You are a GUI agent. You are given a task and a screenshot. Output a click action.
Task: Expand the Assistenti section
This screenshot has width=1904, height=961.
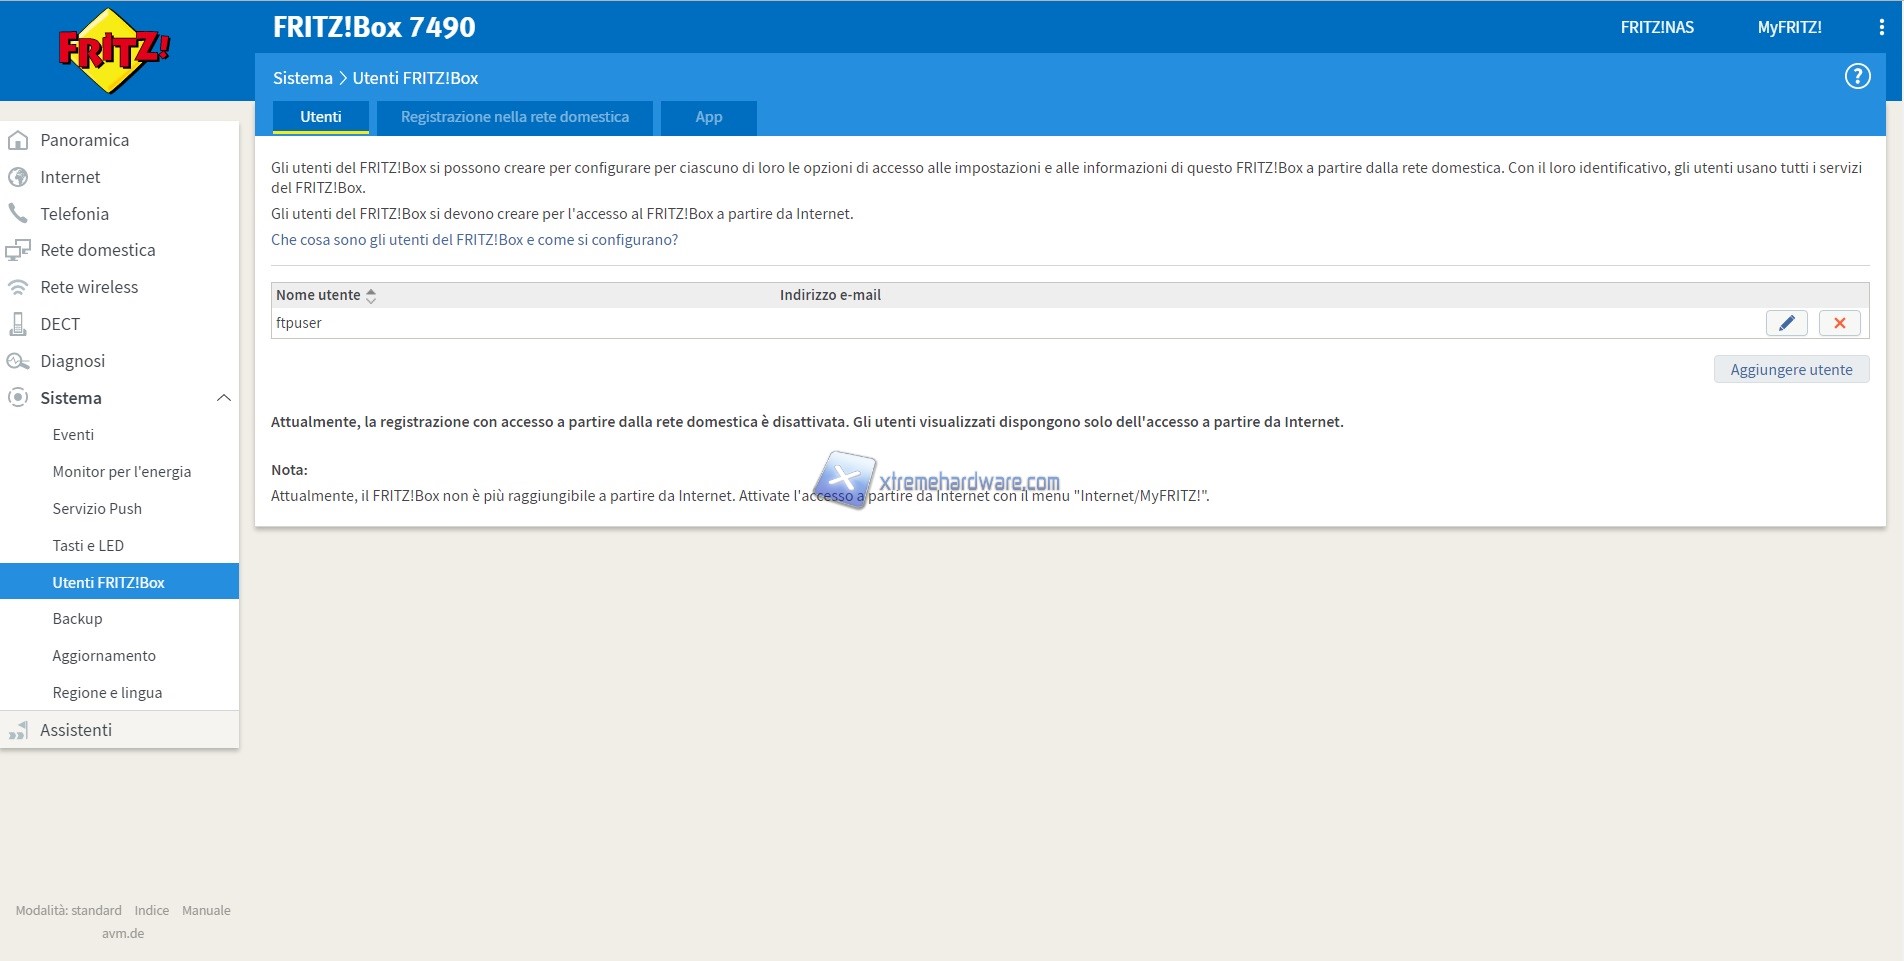(76, 730)
